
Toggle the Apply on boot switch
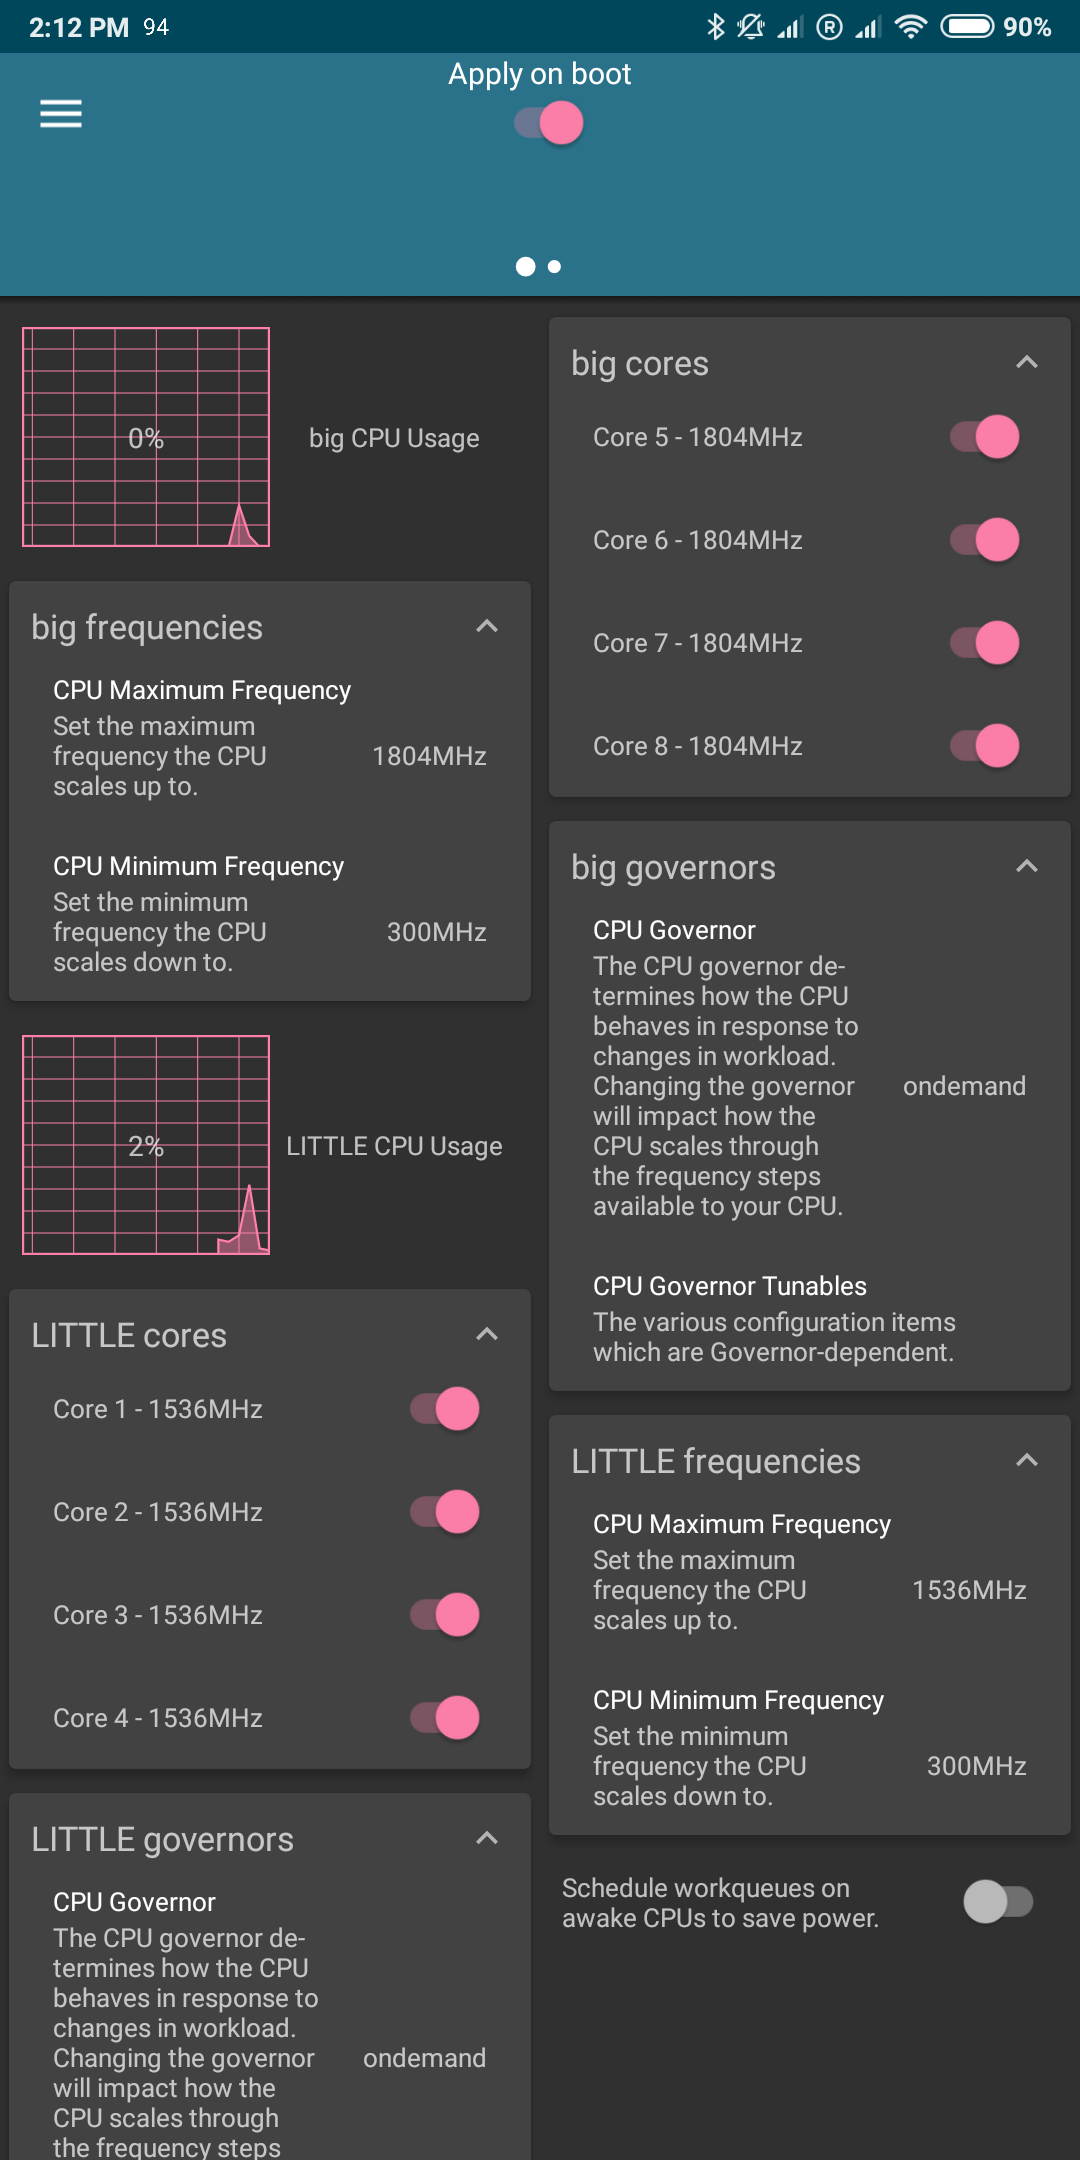click(549, 124)
